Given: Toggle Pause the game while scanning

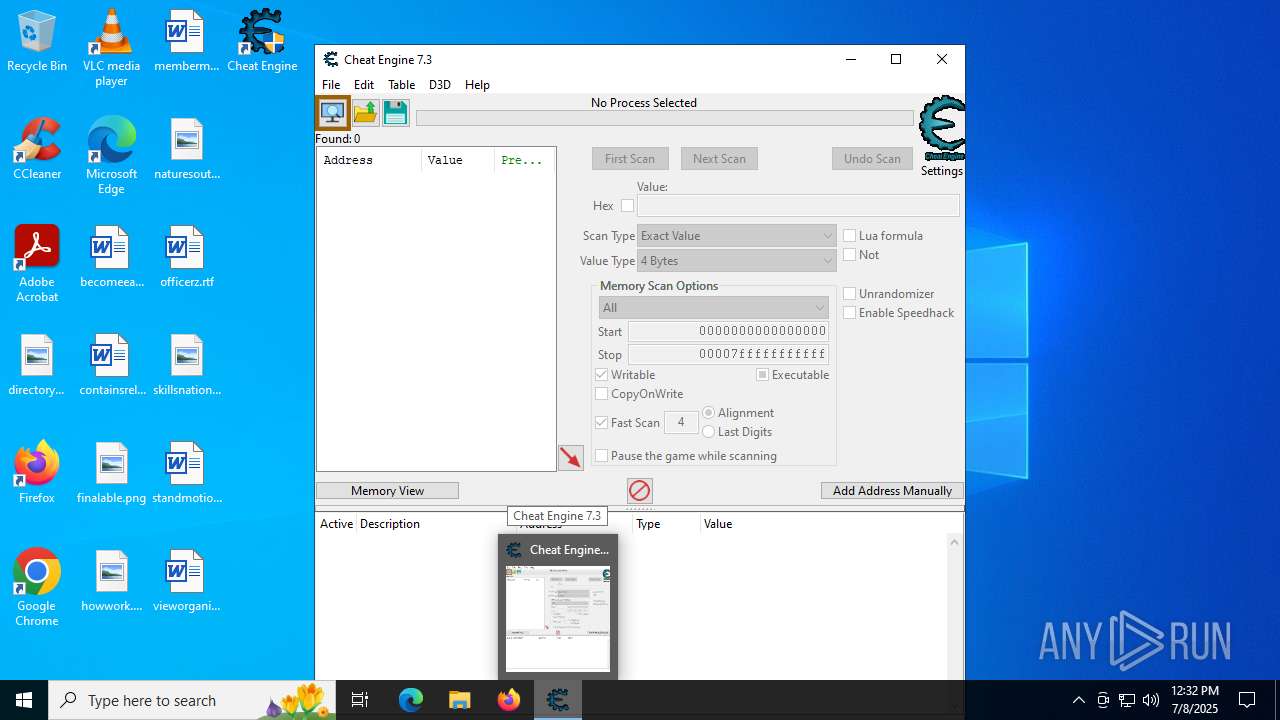Looking at the screenshot, I should 602,456.
